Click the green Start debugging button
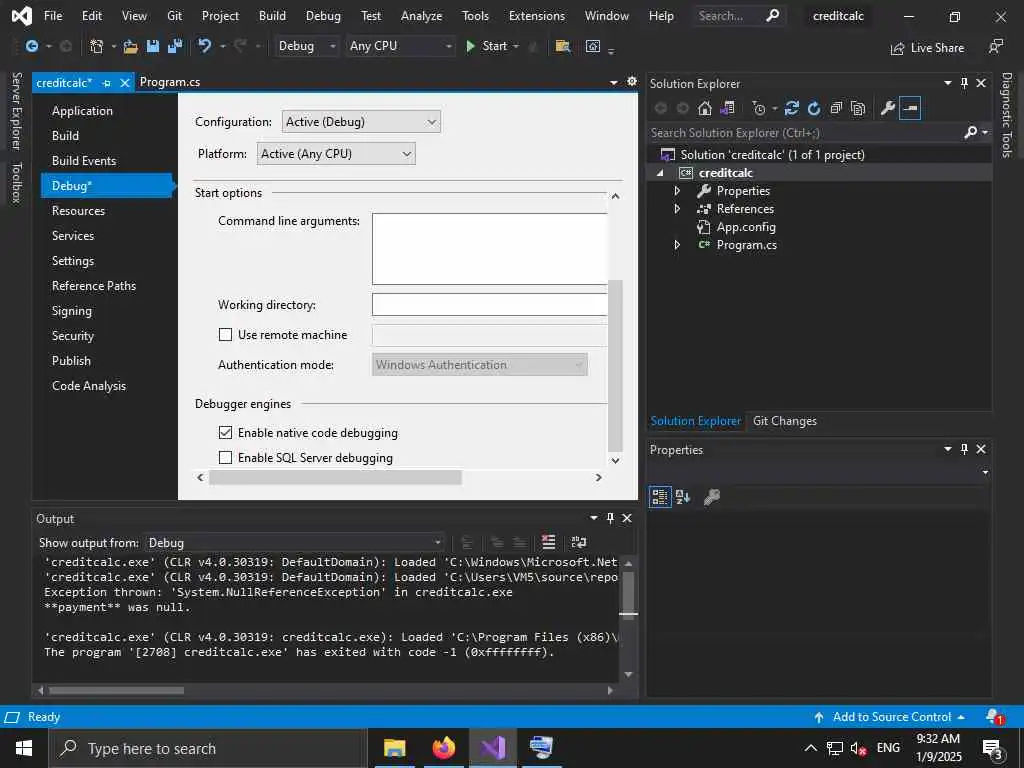The image size is (1024, 768). click(487, 46)
